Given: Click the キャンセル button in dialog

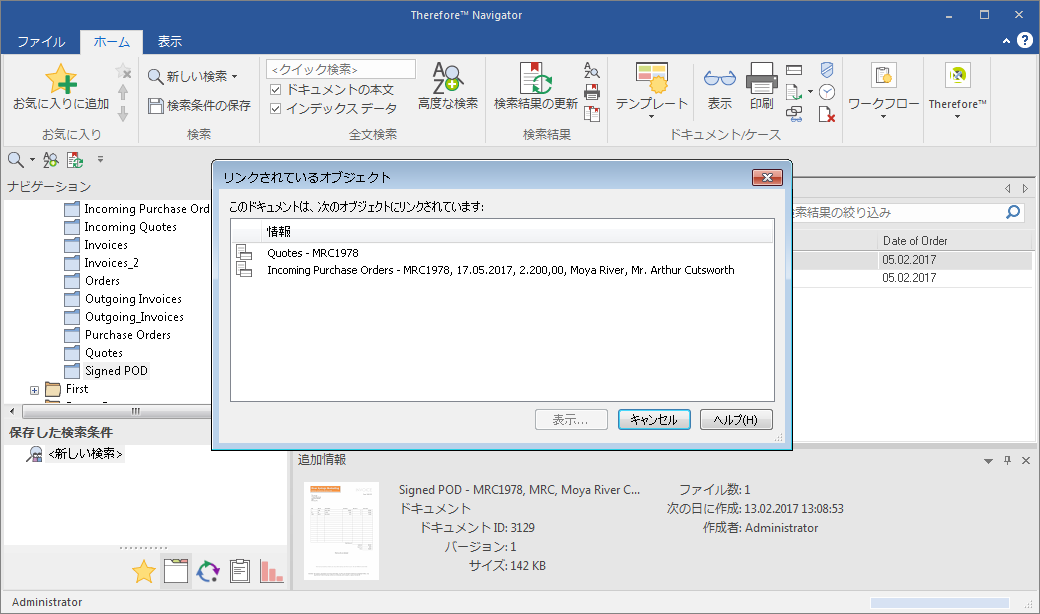Looking at the screenshot, I should click(x=654, y=419).
